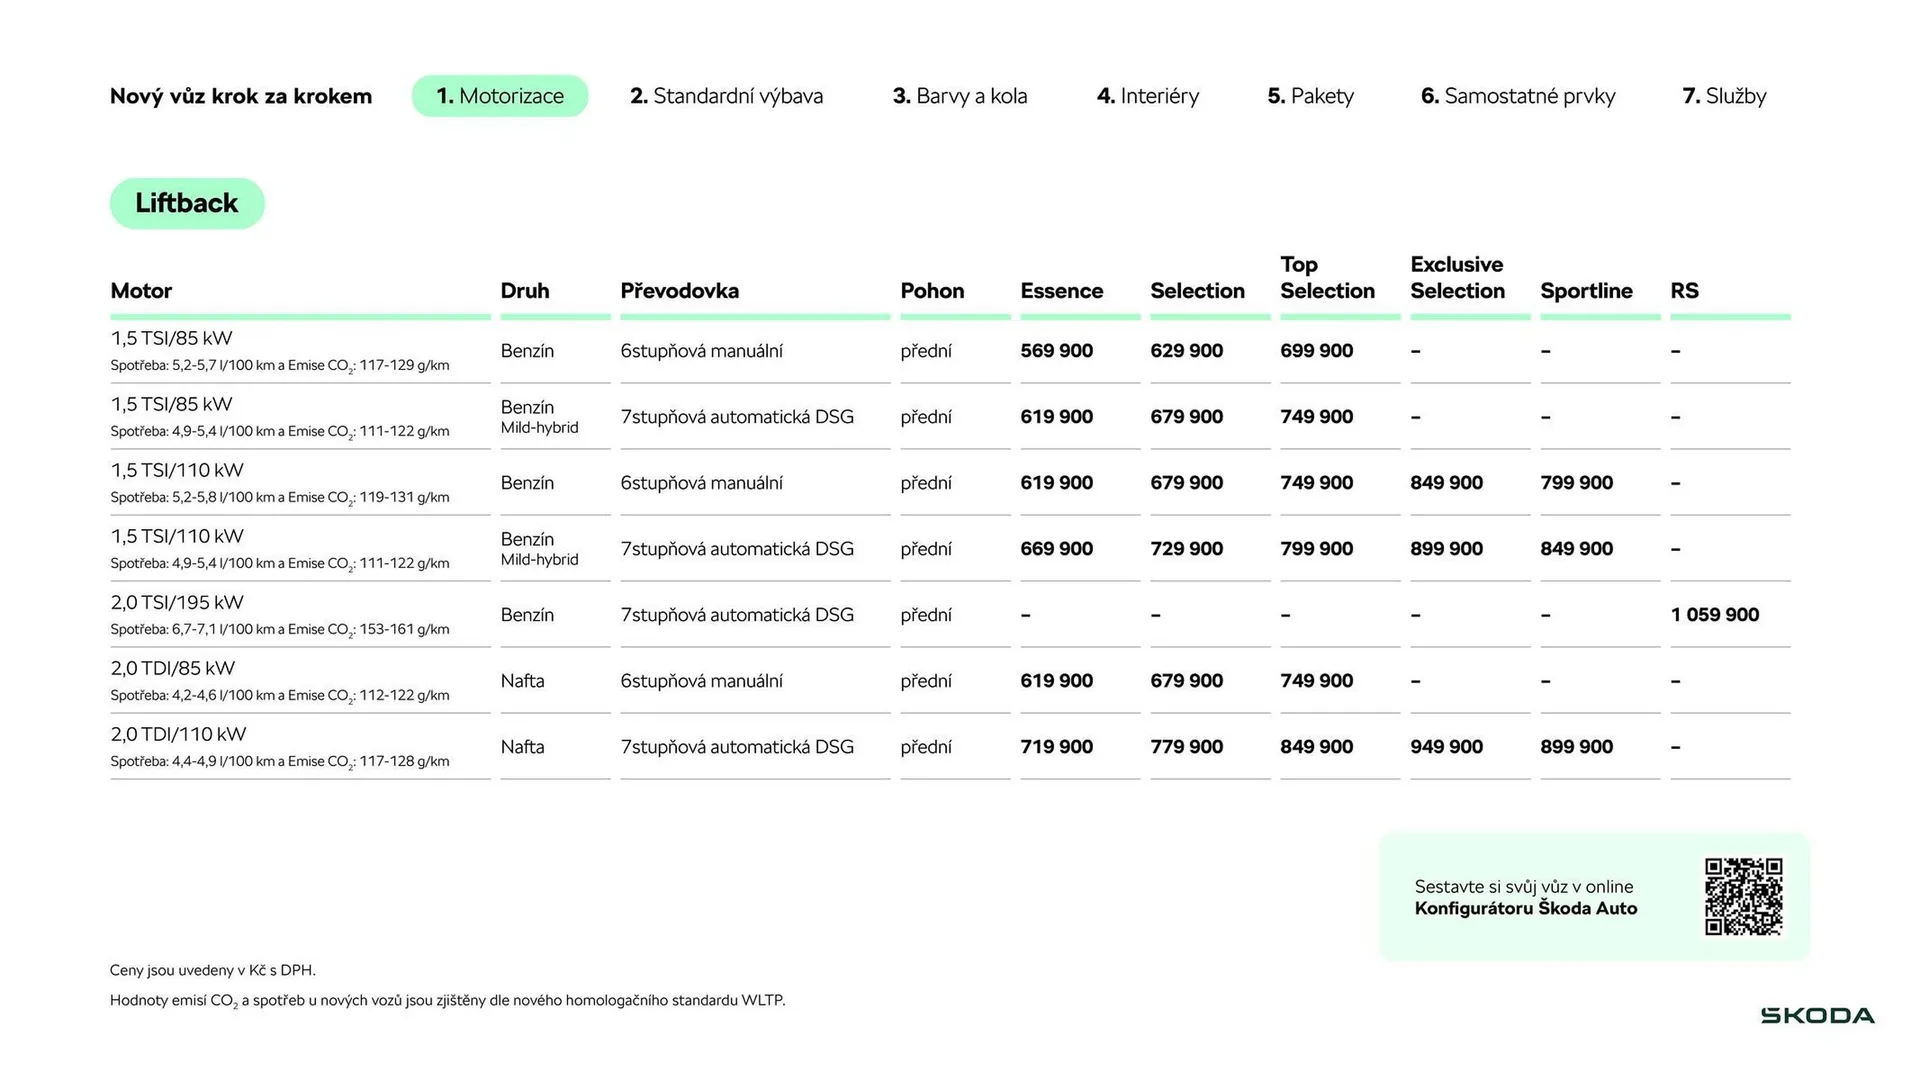The width and height of the screenshot is (1920, 1080).
Task: Select the 2,0 TDI/110 kW motor name
Action: [x=178, y=735]
